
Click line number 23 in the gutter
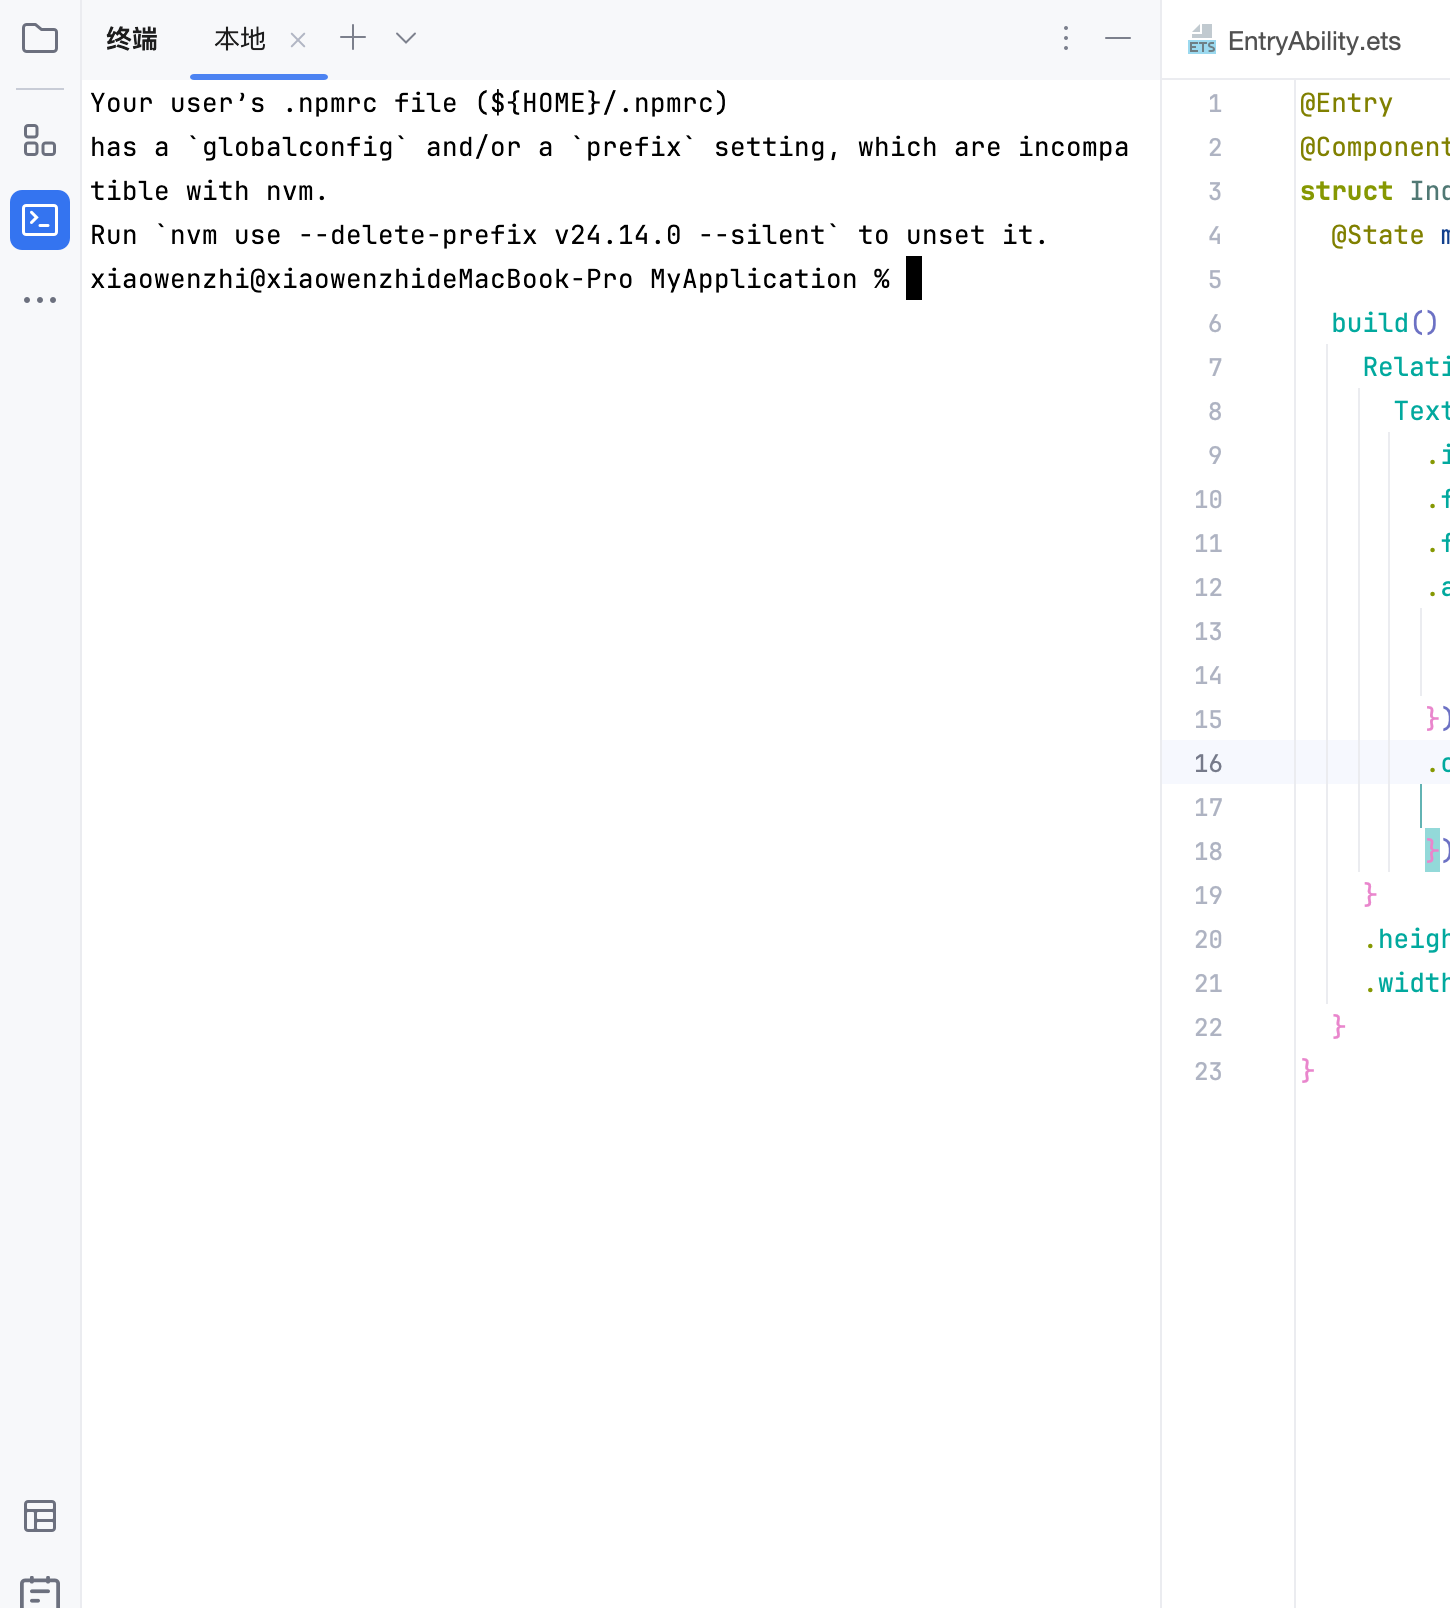tap(1208, 1071)
